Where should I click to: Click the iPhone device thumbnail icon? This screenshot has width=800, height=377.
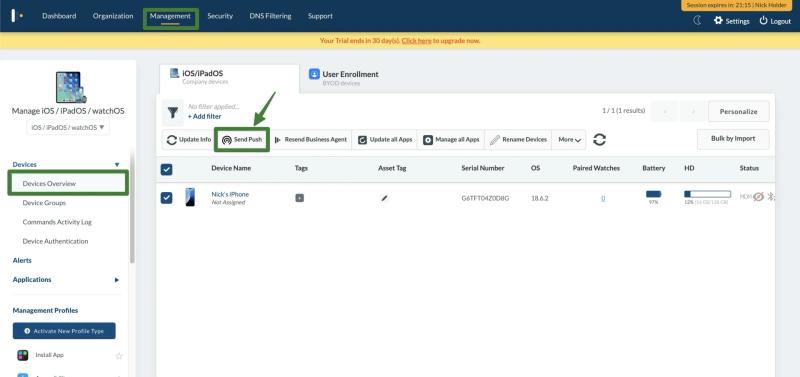pyautogui.click(x=190, y=197)
